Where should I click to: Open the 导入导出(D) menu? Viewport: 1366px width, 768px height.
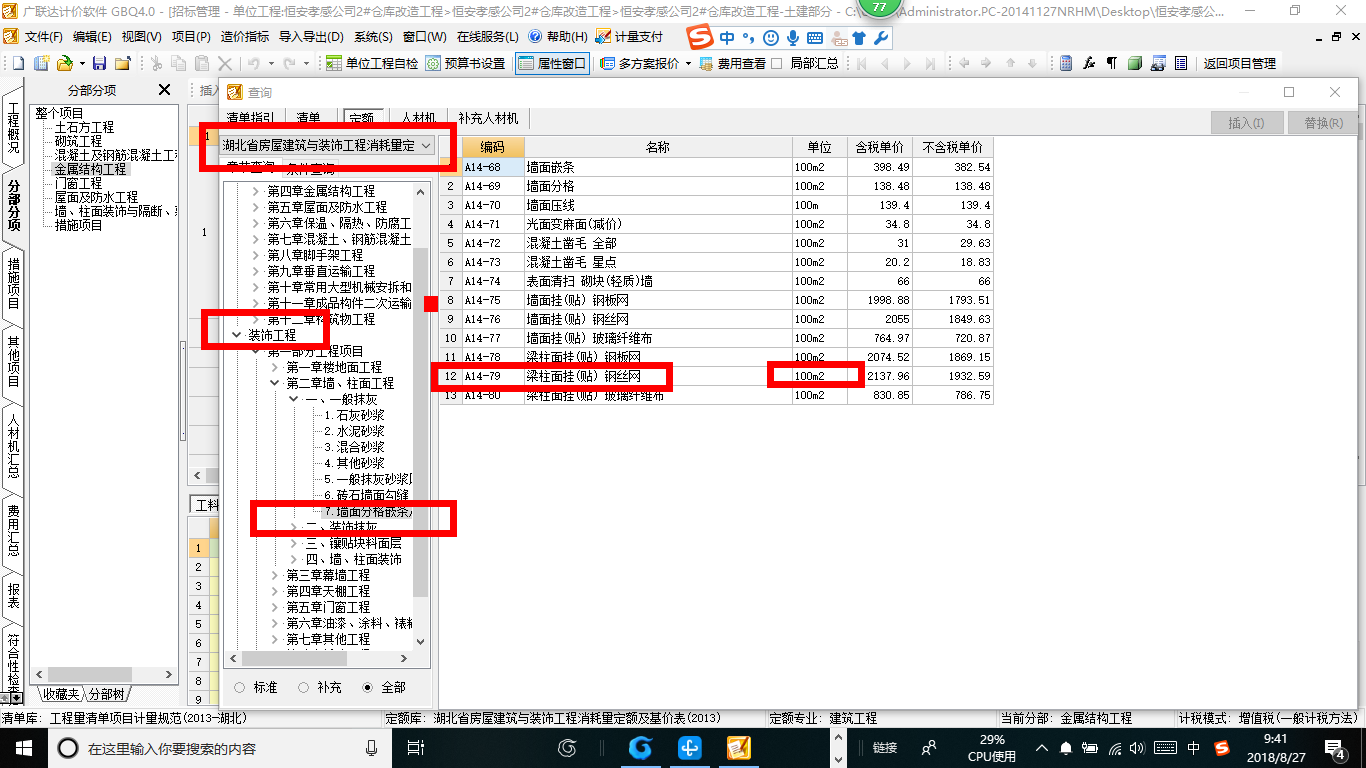(311, 37)
